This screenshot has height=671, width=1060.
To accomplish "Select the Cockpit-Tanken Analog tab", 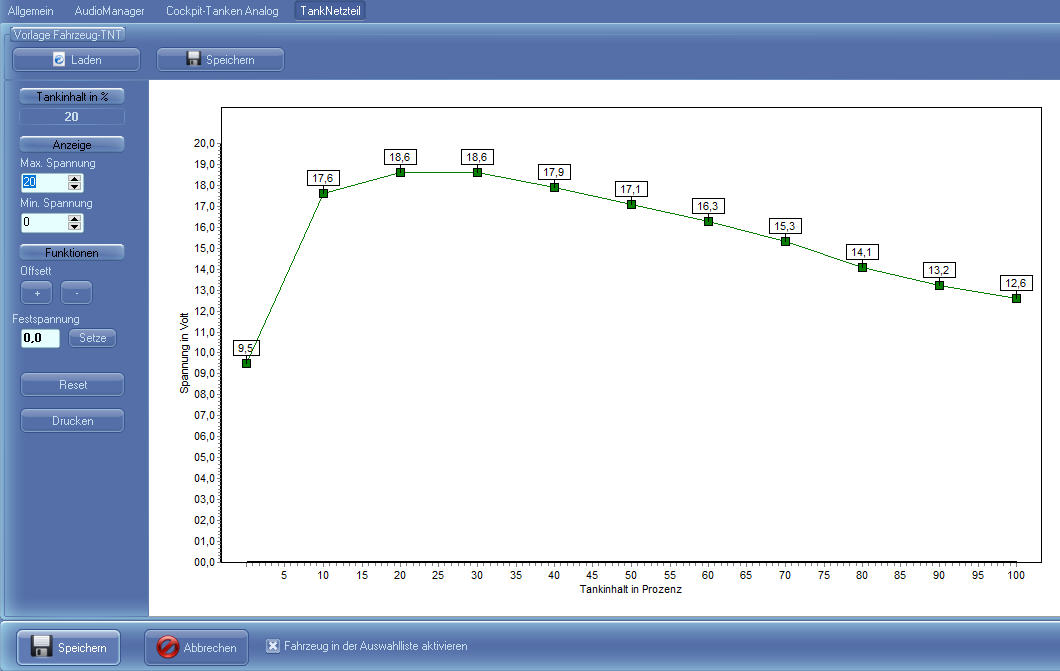I will coord(222,11).
